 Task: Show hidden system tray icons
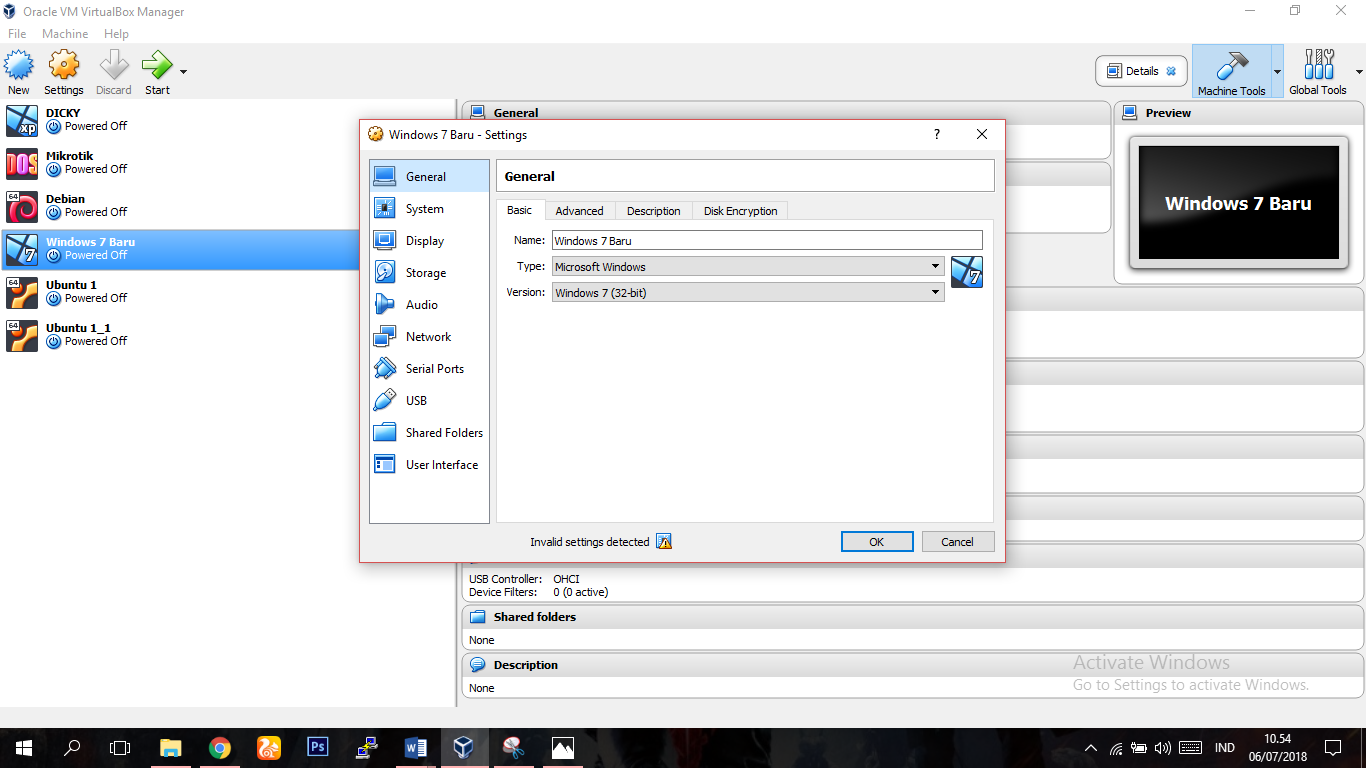click(x=1091, y=748)
